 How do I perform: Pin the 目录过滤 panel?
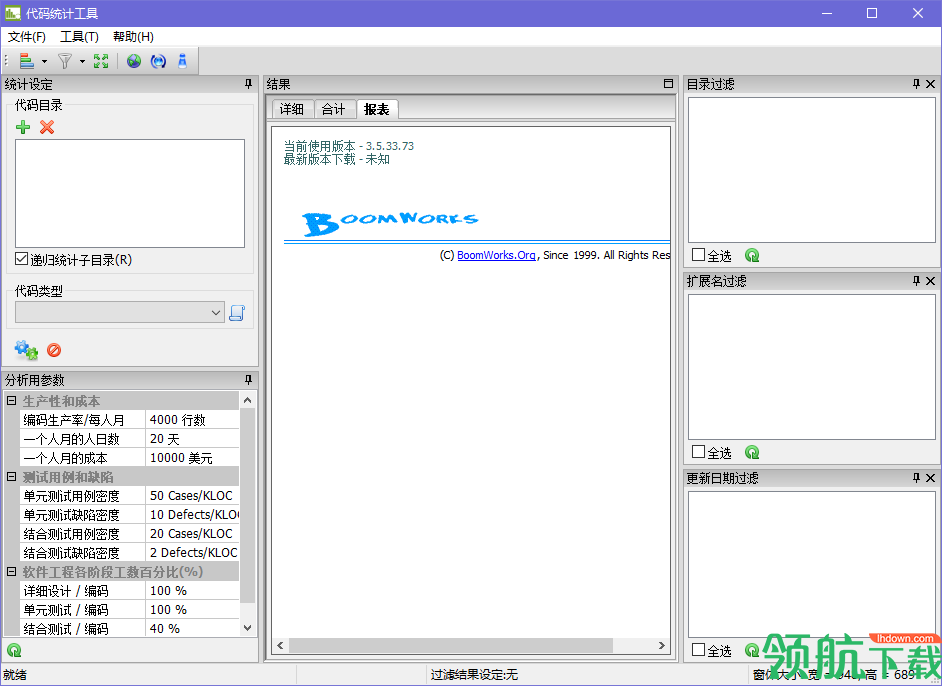[x=916, y=84]
